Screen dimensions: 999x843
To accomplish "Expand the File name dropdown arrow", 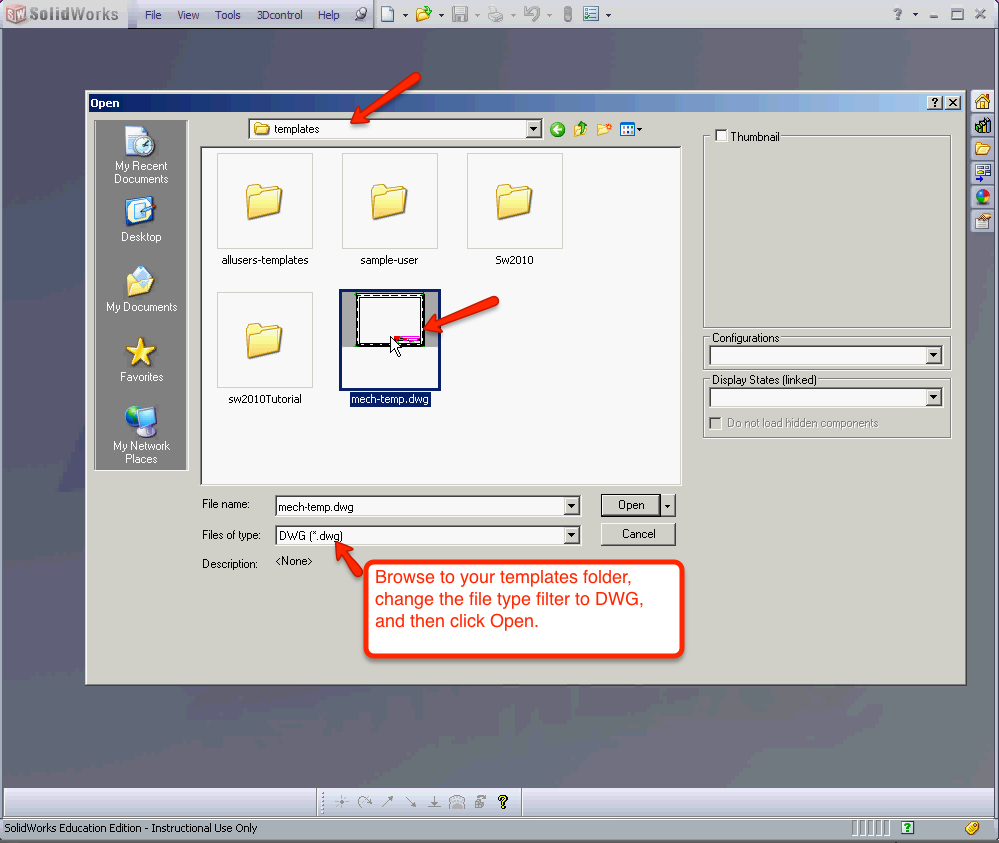I will pyautogui.click(x=571, y=506).
